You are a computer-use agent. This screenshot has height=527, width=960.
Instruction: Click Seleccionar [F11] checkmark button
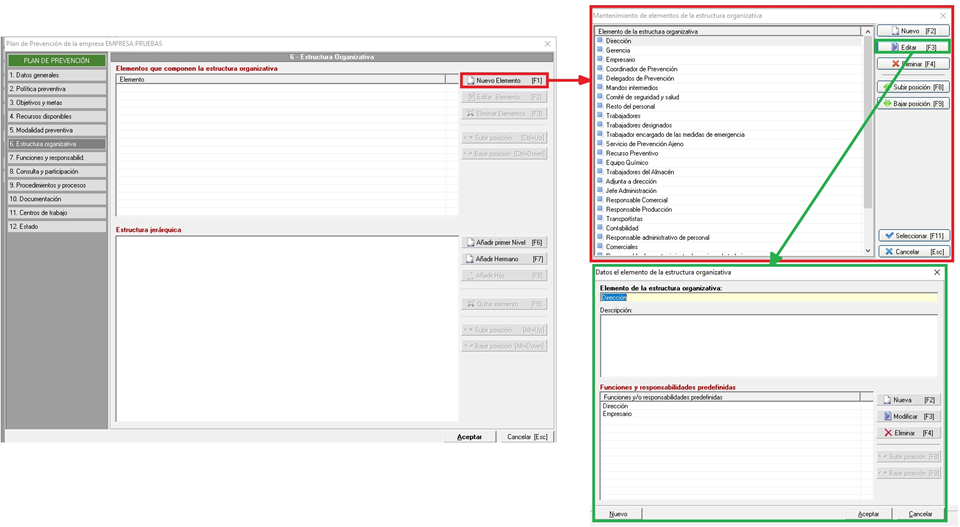click(x=913, y=236)
